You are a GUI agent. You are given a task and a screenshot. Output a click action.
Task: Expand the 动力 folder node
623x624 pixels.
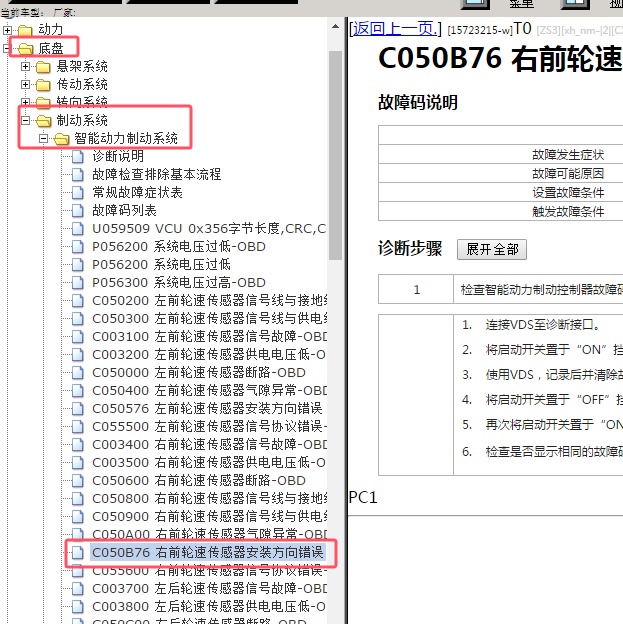pyautogui.click(x=8, y=30)
